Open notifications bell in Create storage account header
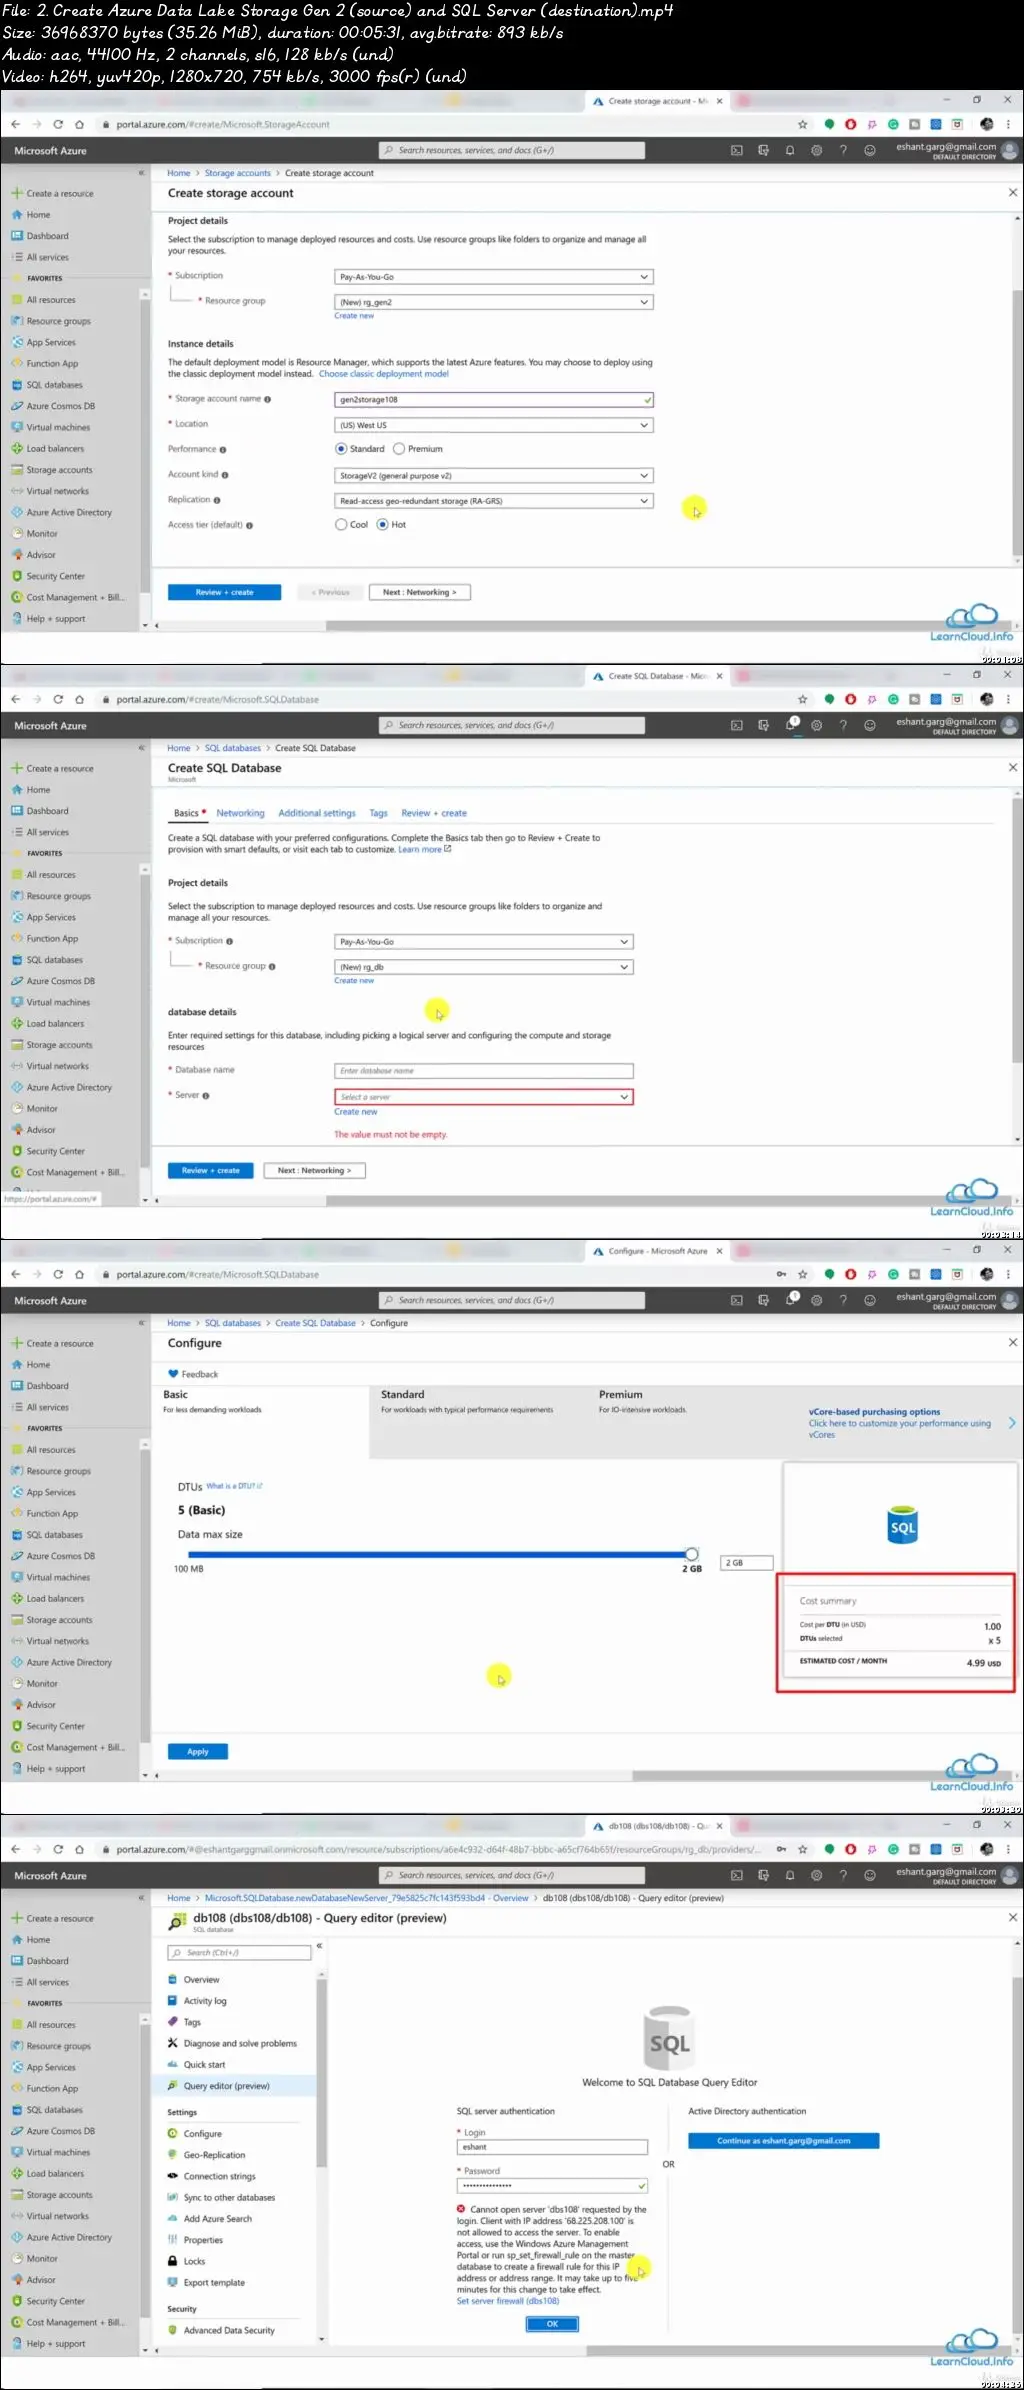The height and width of the screenshot is (2390, 1024). click(x=790, y=151)
